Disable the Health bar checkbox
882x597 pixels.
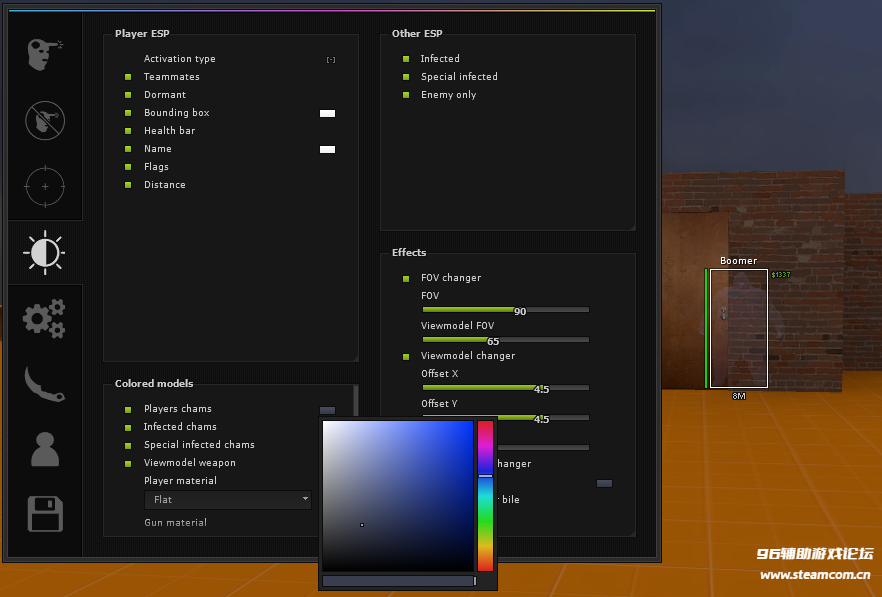128,131
